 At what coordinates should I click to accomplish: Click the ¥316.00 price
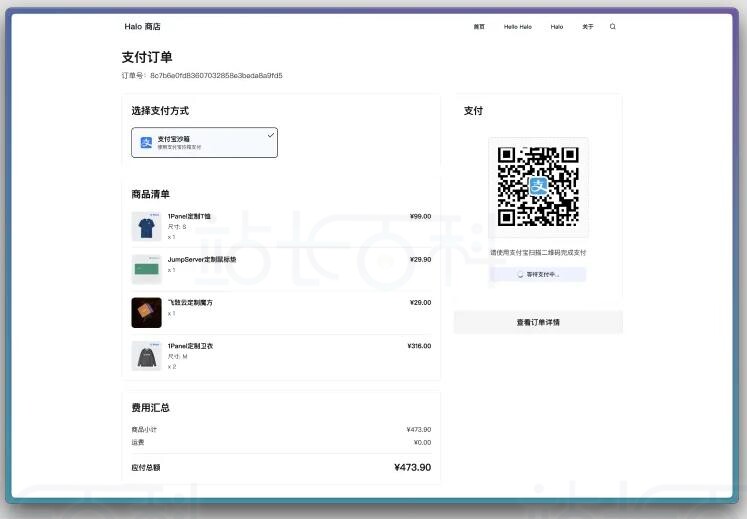coord(419,346)
